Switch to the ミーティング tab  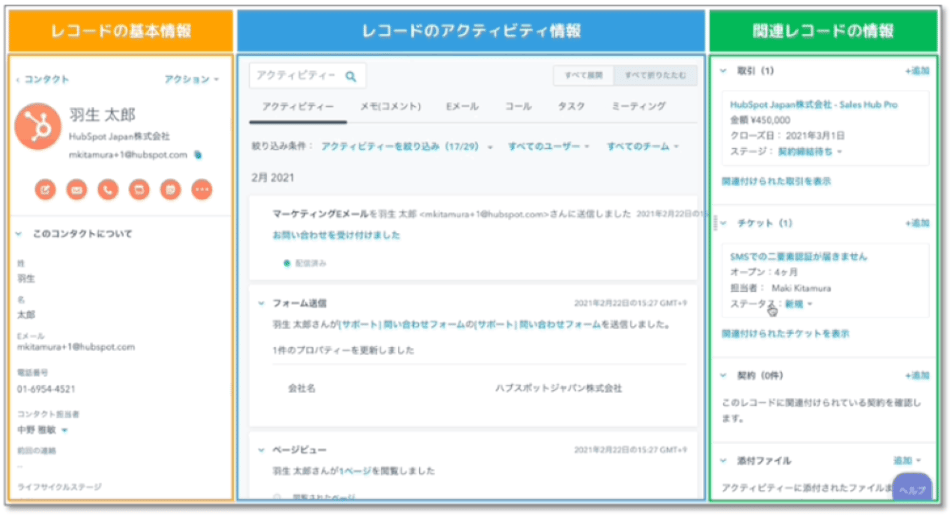click(639, 107)
